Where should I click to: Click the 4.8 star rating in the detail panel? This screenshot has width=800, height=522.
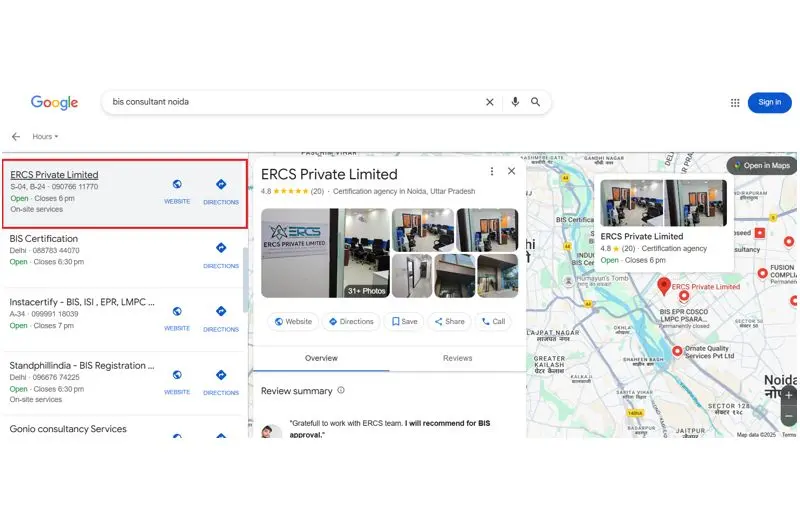[292, 191]
